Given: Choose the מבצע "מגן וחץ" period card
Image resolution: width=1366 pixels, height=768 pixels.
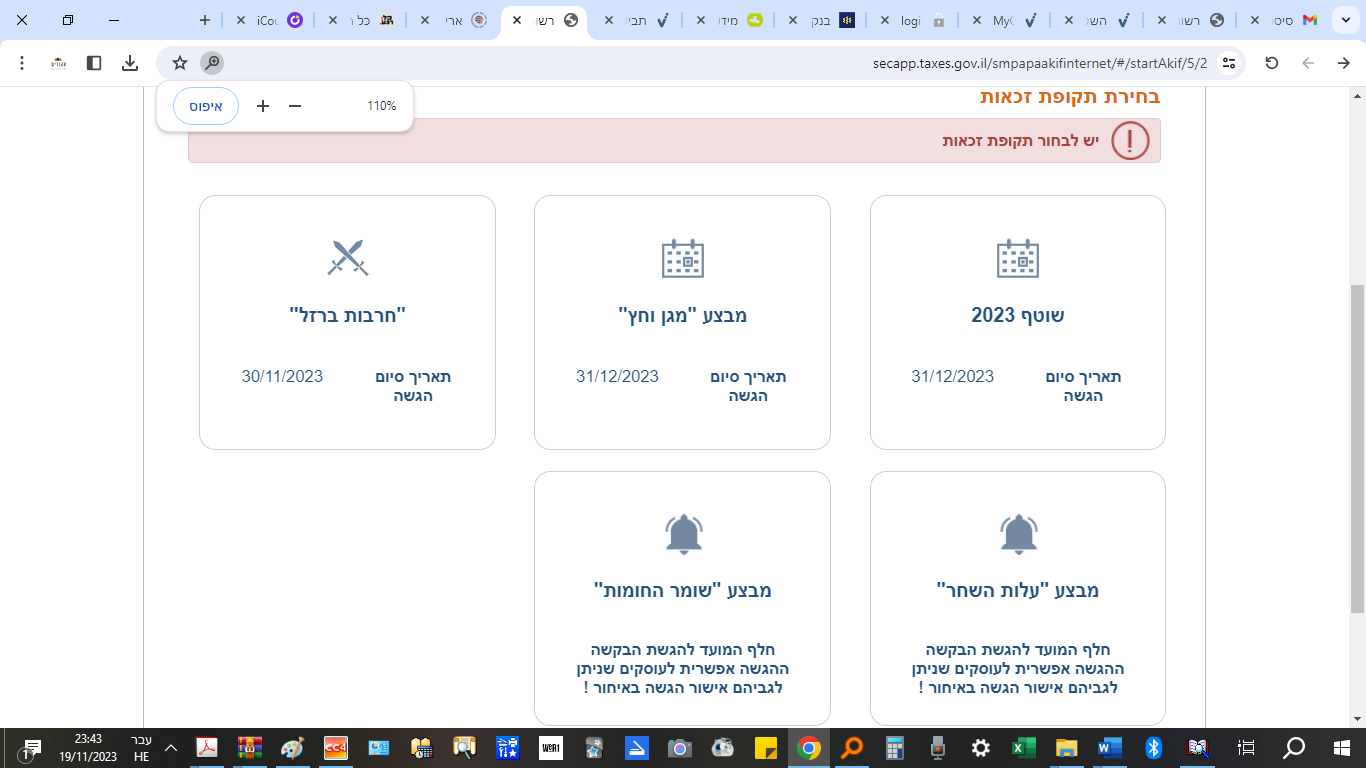Looking at the screenshot, I should coord(682,322).
